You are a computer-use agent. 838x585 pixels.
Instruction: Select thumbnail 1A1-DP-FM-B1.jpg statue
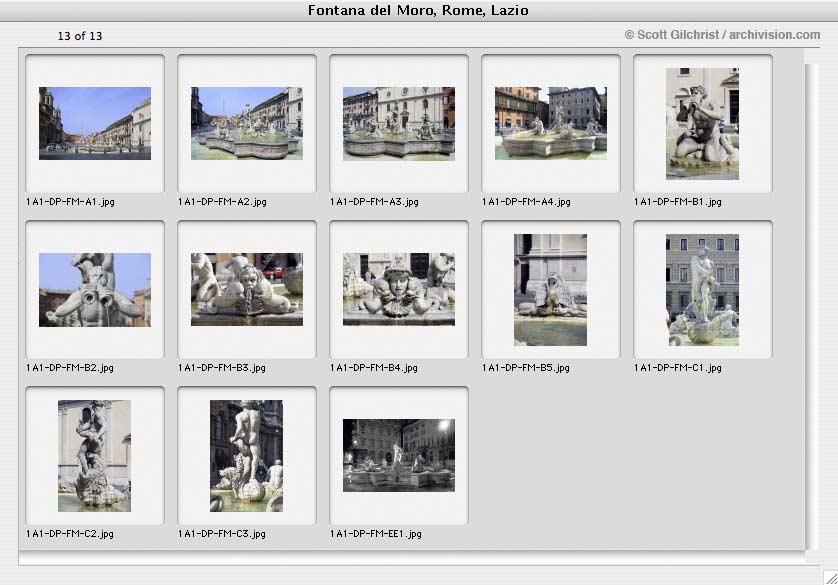coord(702,123)
